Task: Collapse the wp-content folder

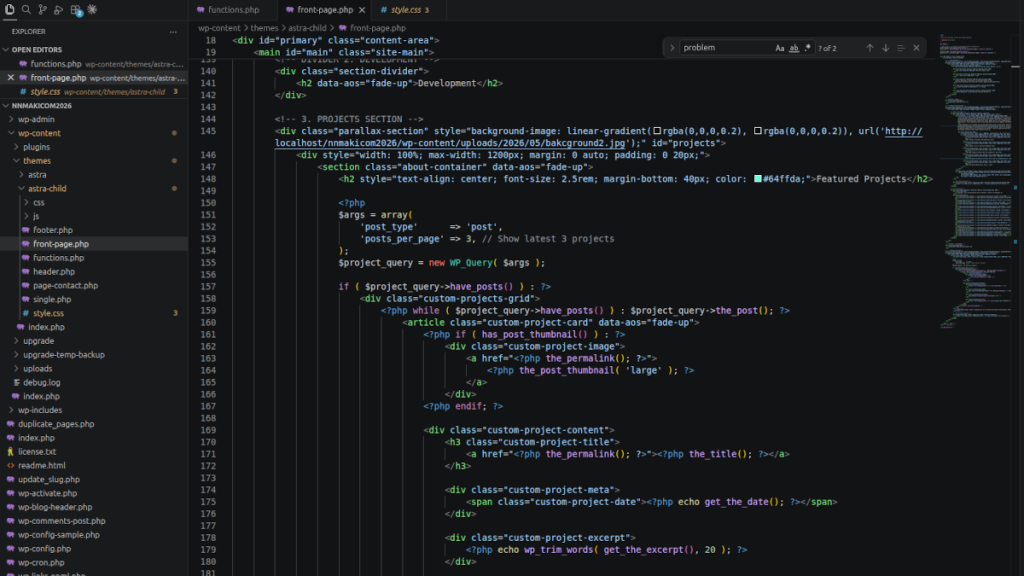Action: point(39,133)
